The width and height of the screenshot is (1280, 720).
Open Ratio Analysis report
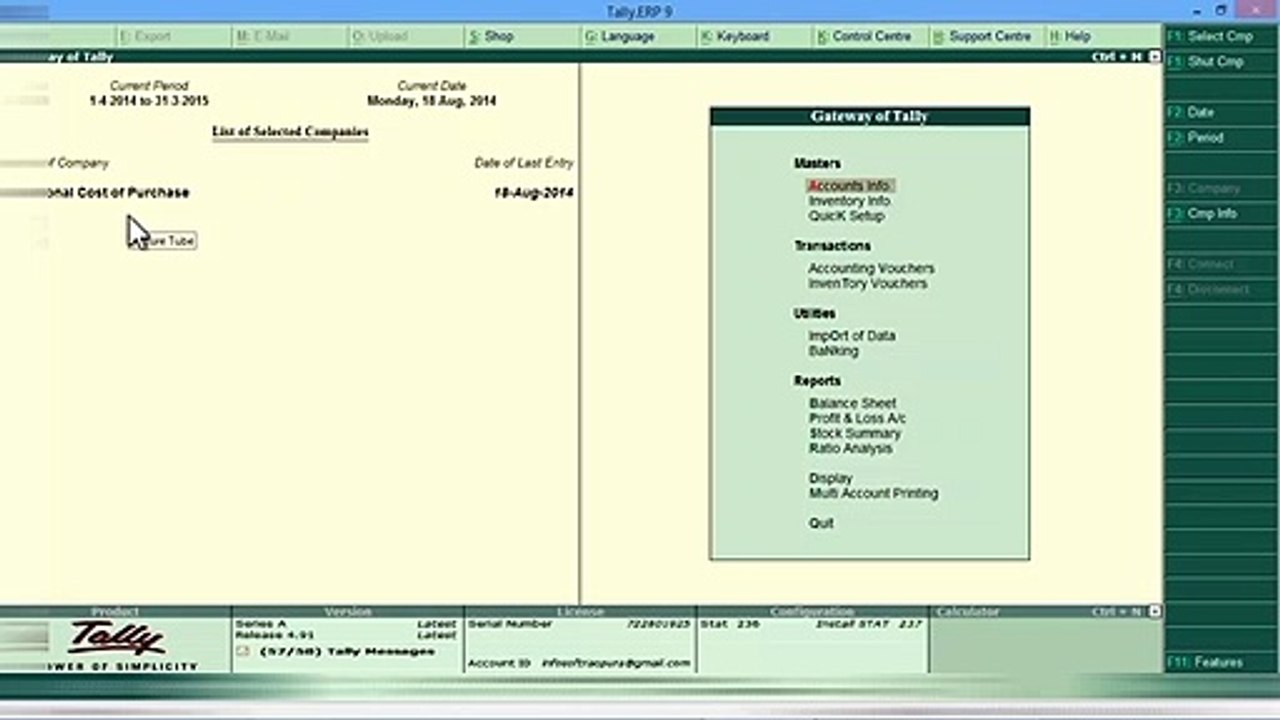point(850,448)
